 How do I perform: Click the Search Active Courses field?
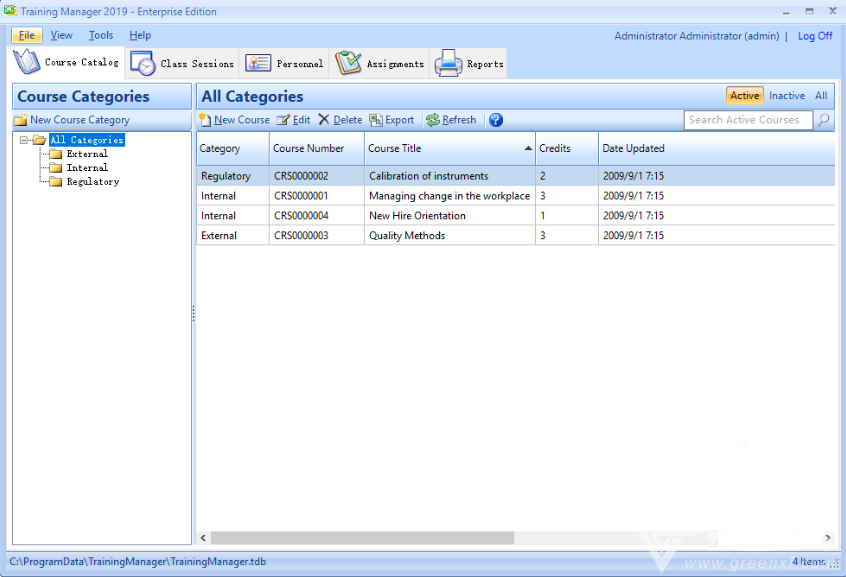pyautogui.click(x=748, y=120)
